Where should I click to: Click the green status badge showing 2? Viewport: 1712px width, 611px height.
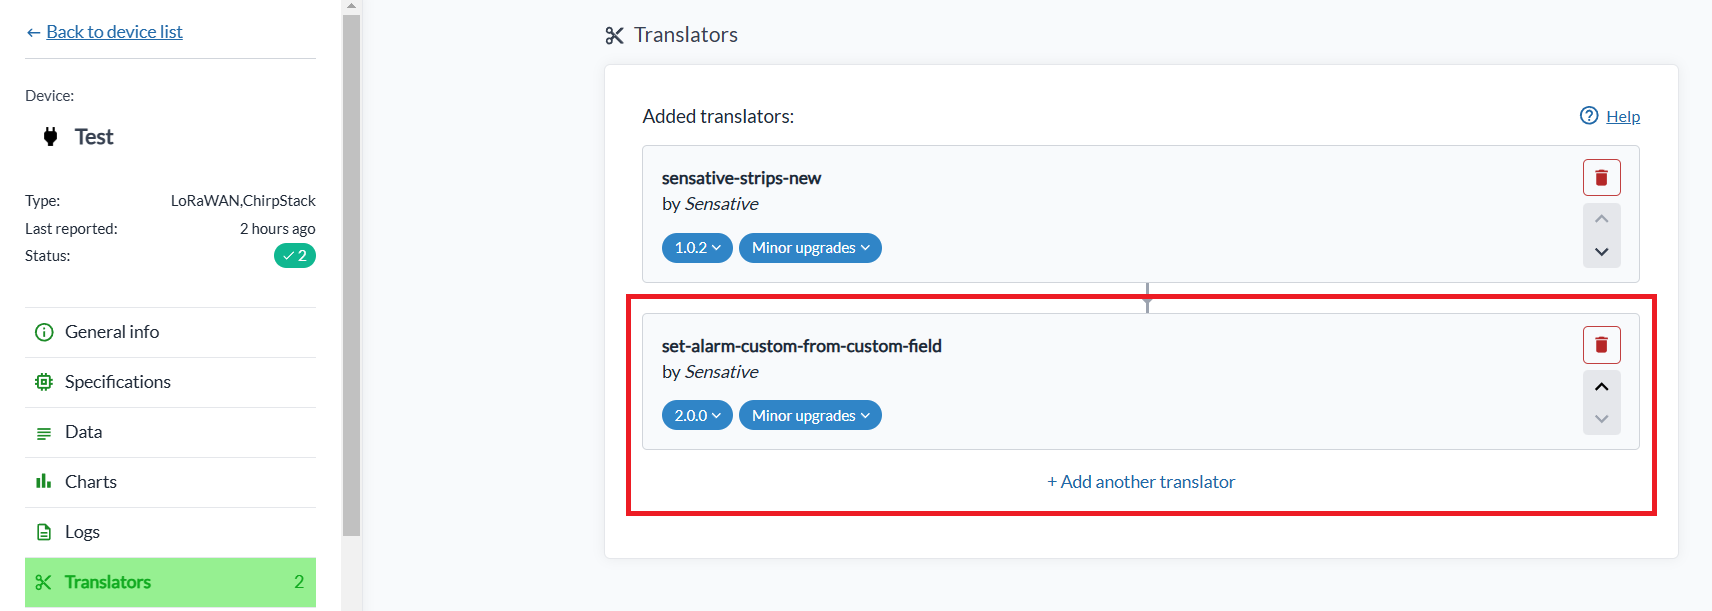pyautogui.click(x=295, y=256)
